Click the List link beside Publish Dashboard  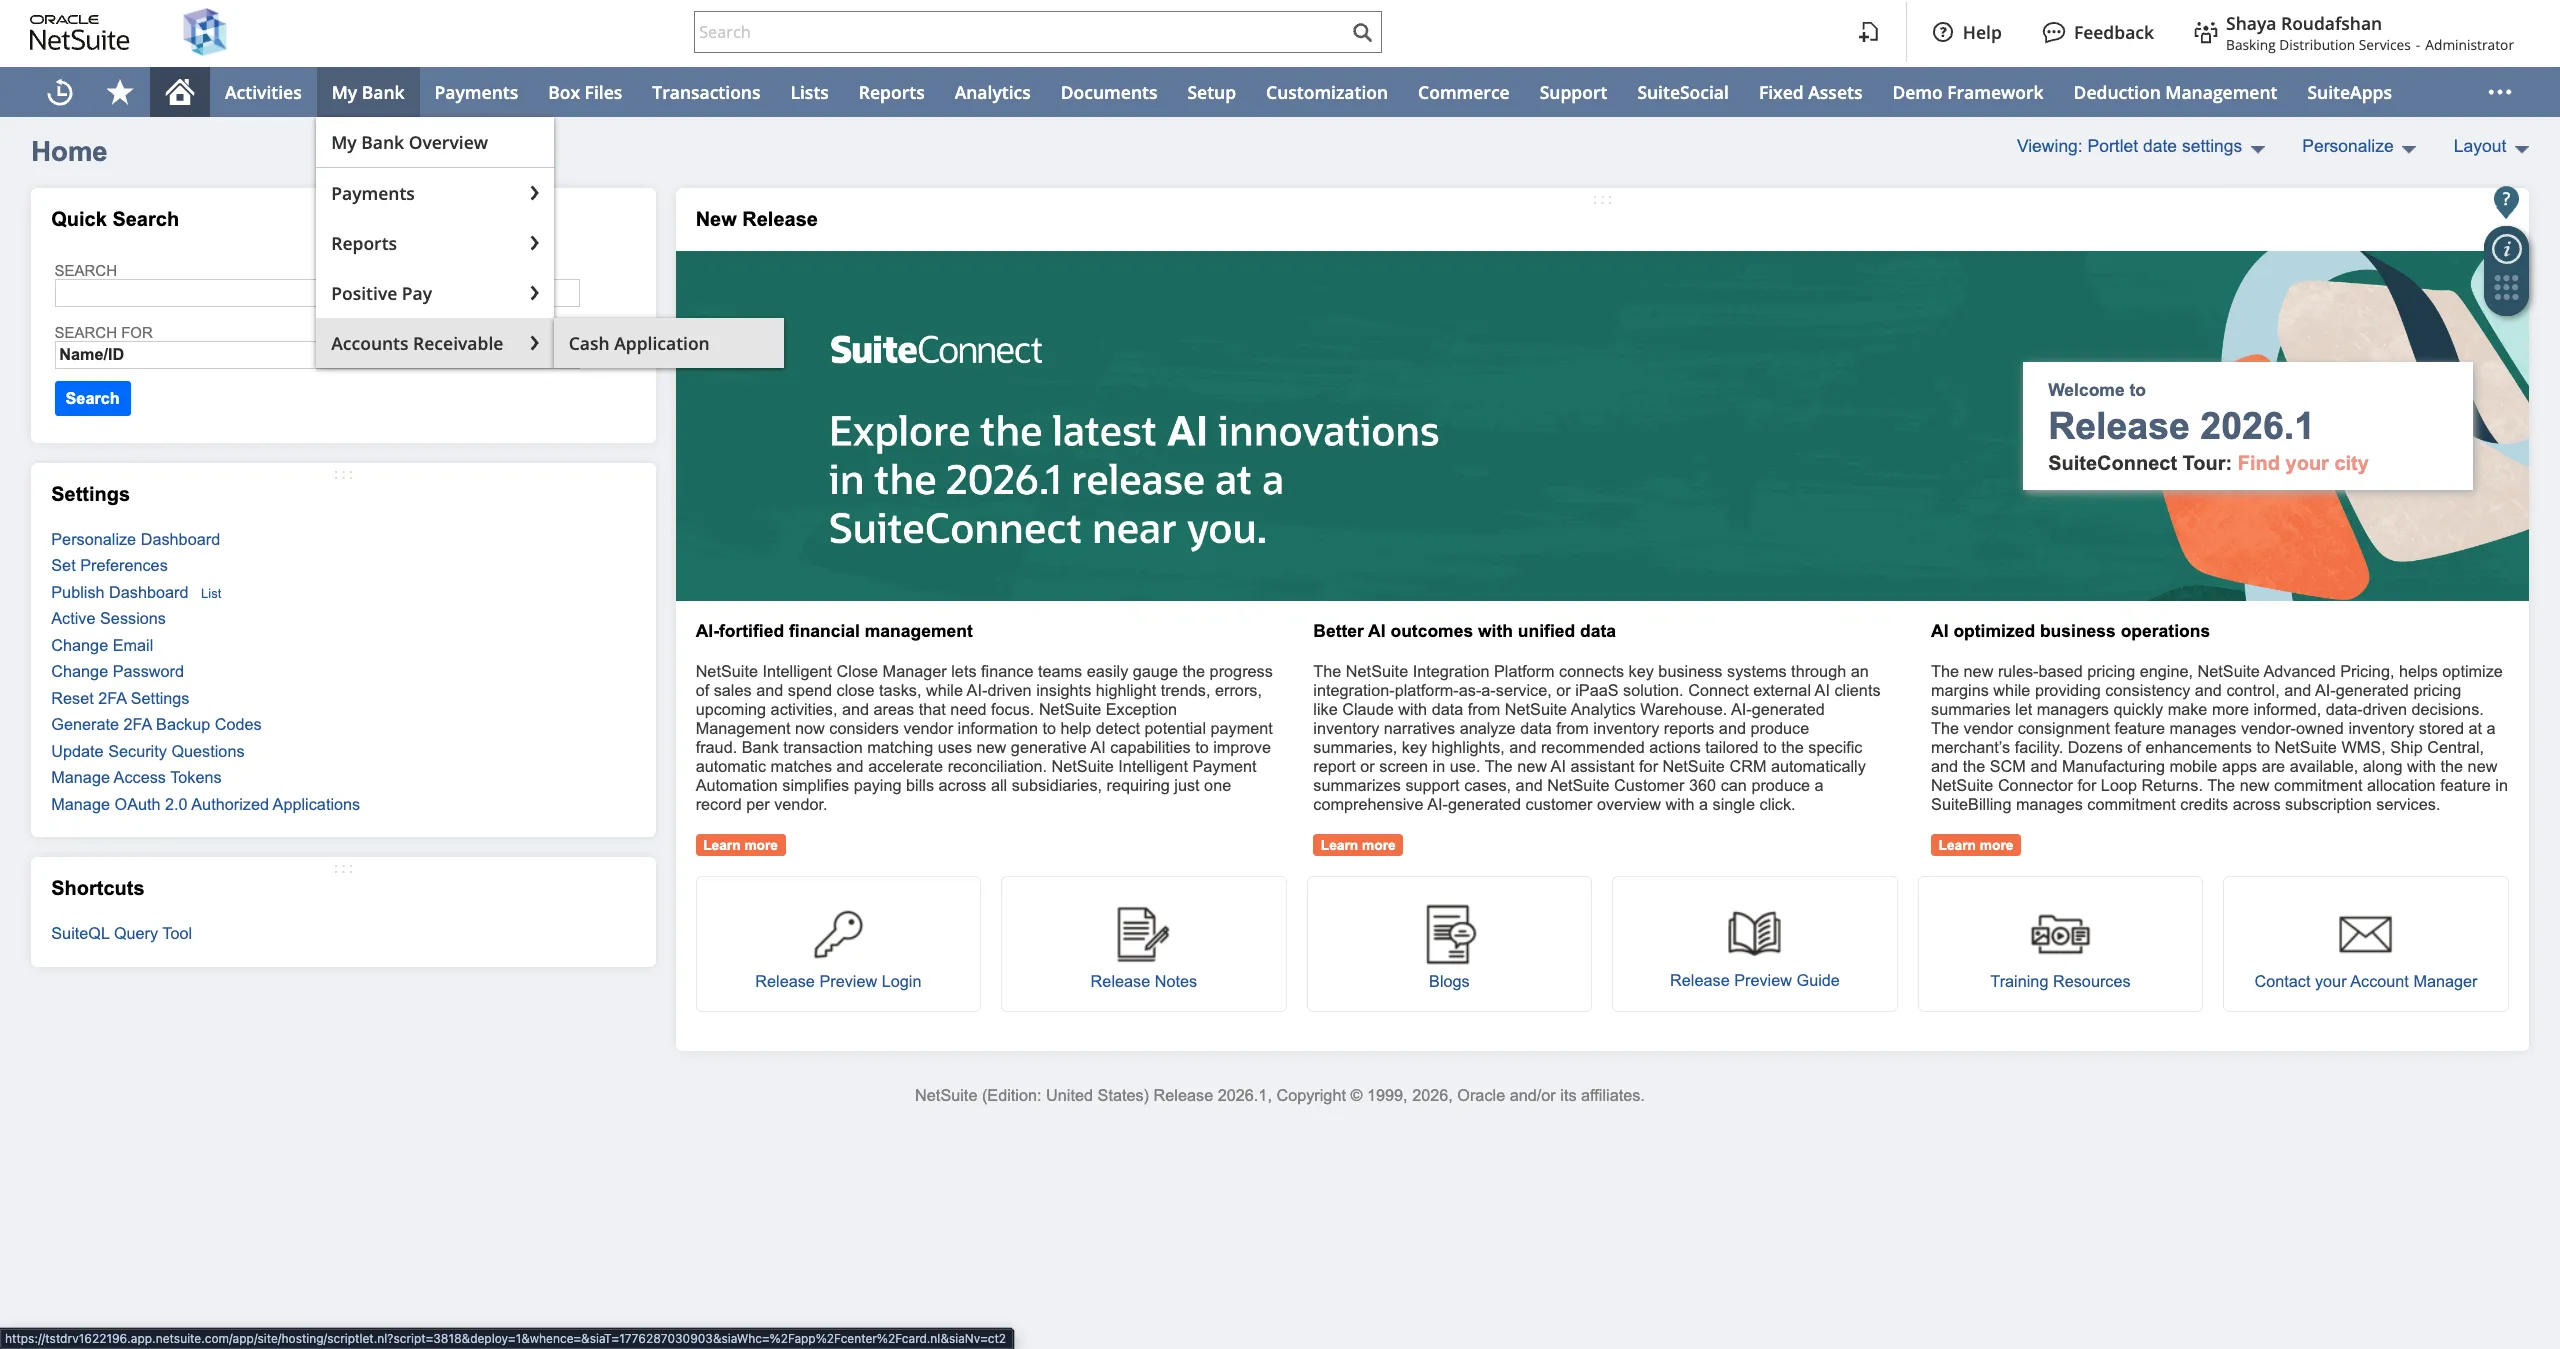211,593
